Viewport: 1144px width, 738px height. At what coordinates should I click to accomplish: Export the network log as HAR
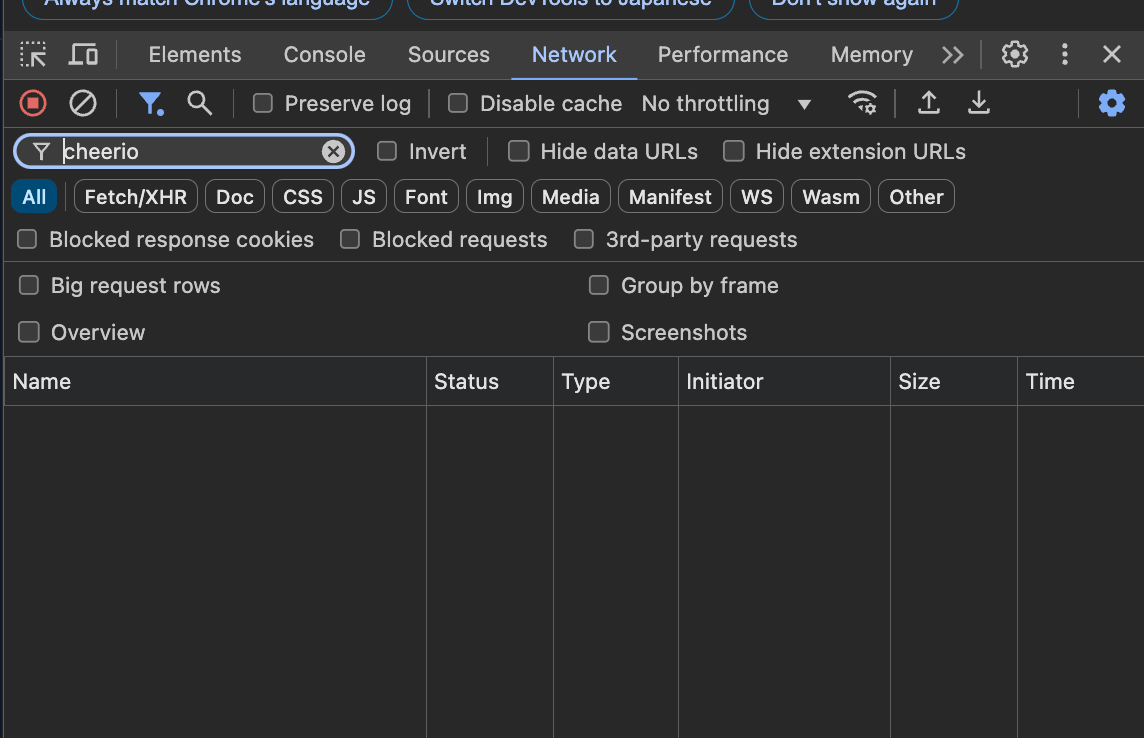click(978, 103)
